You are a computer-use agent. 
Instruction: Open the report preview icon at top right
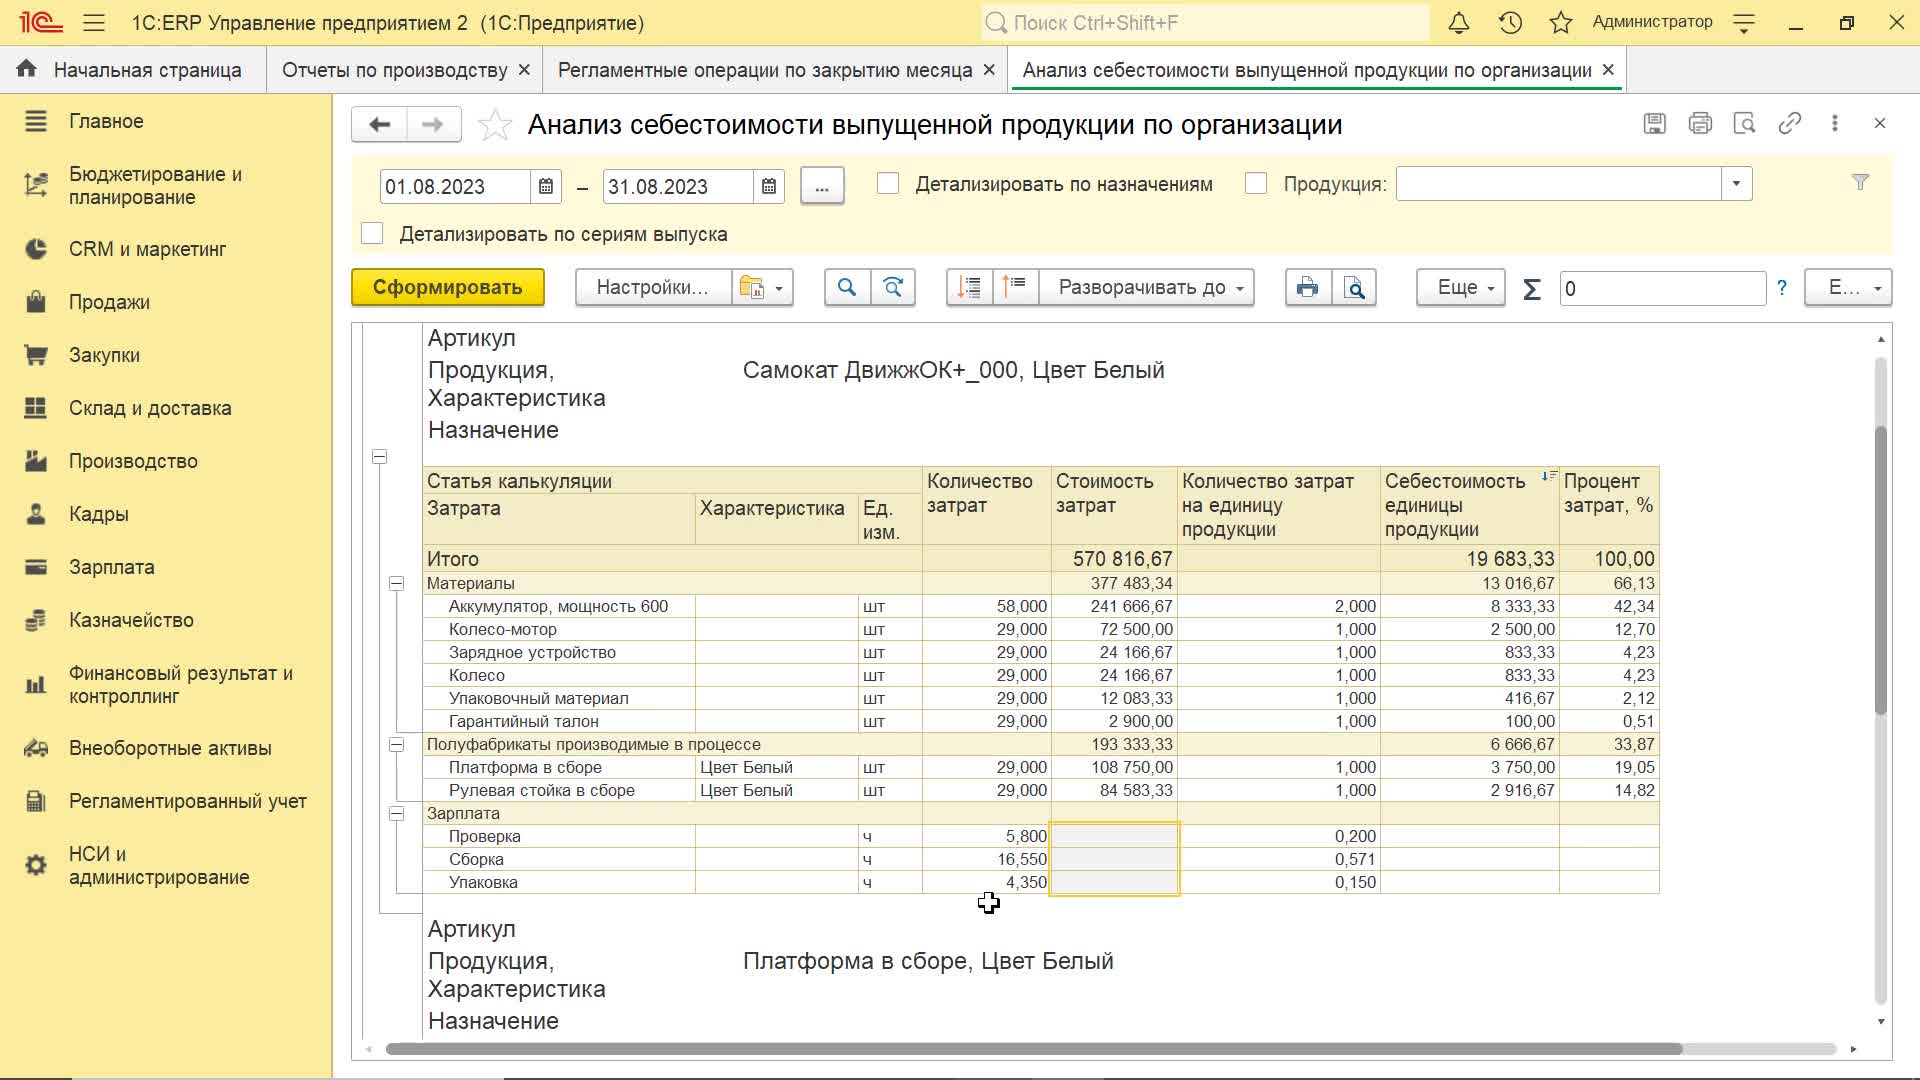(x=1744, y=123)
